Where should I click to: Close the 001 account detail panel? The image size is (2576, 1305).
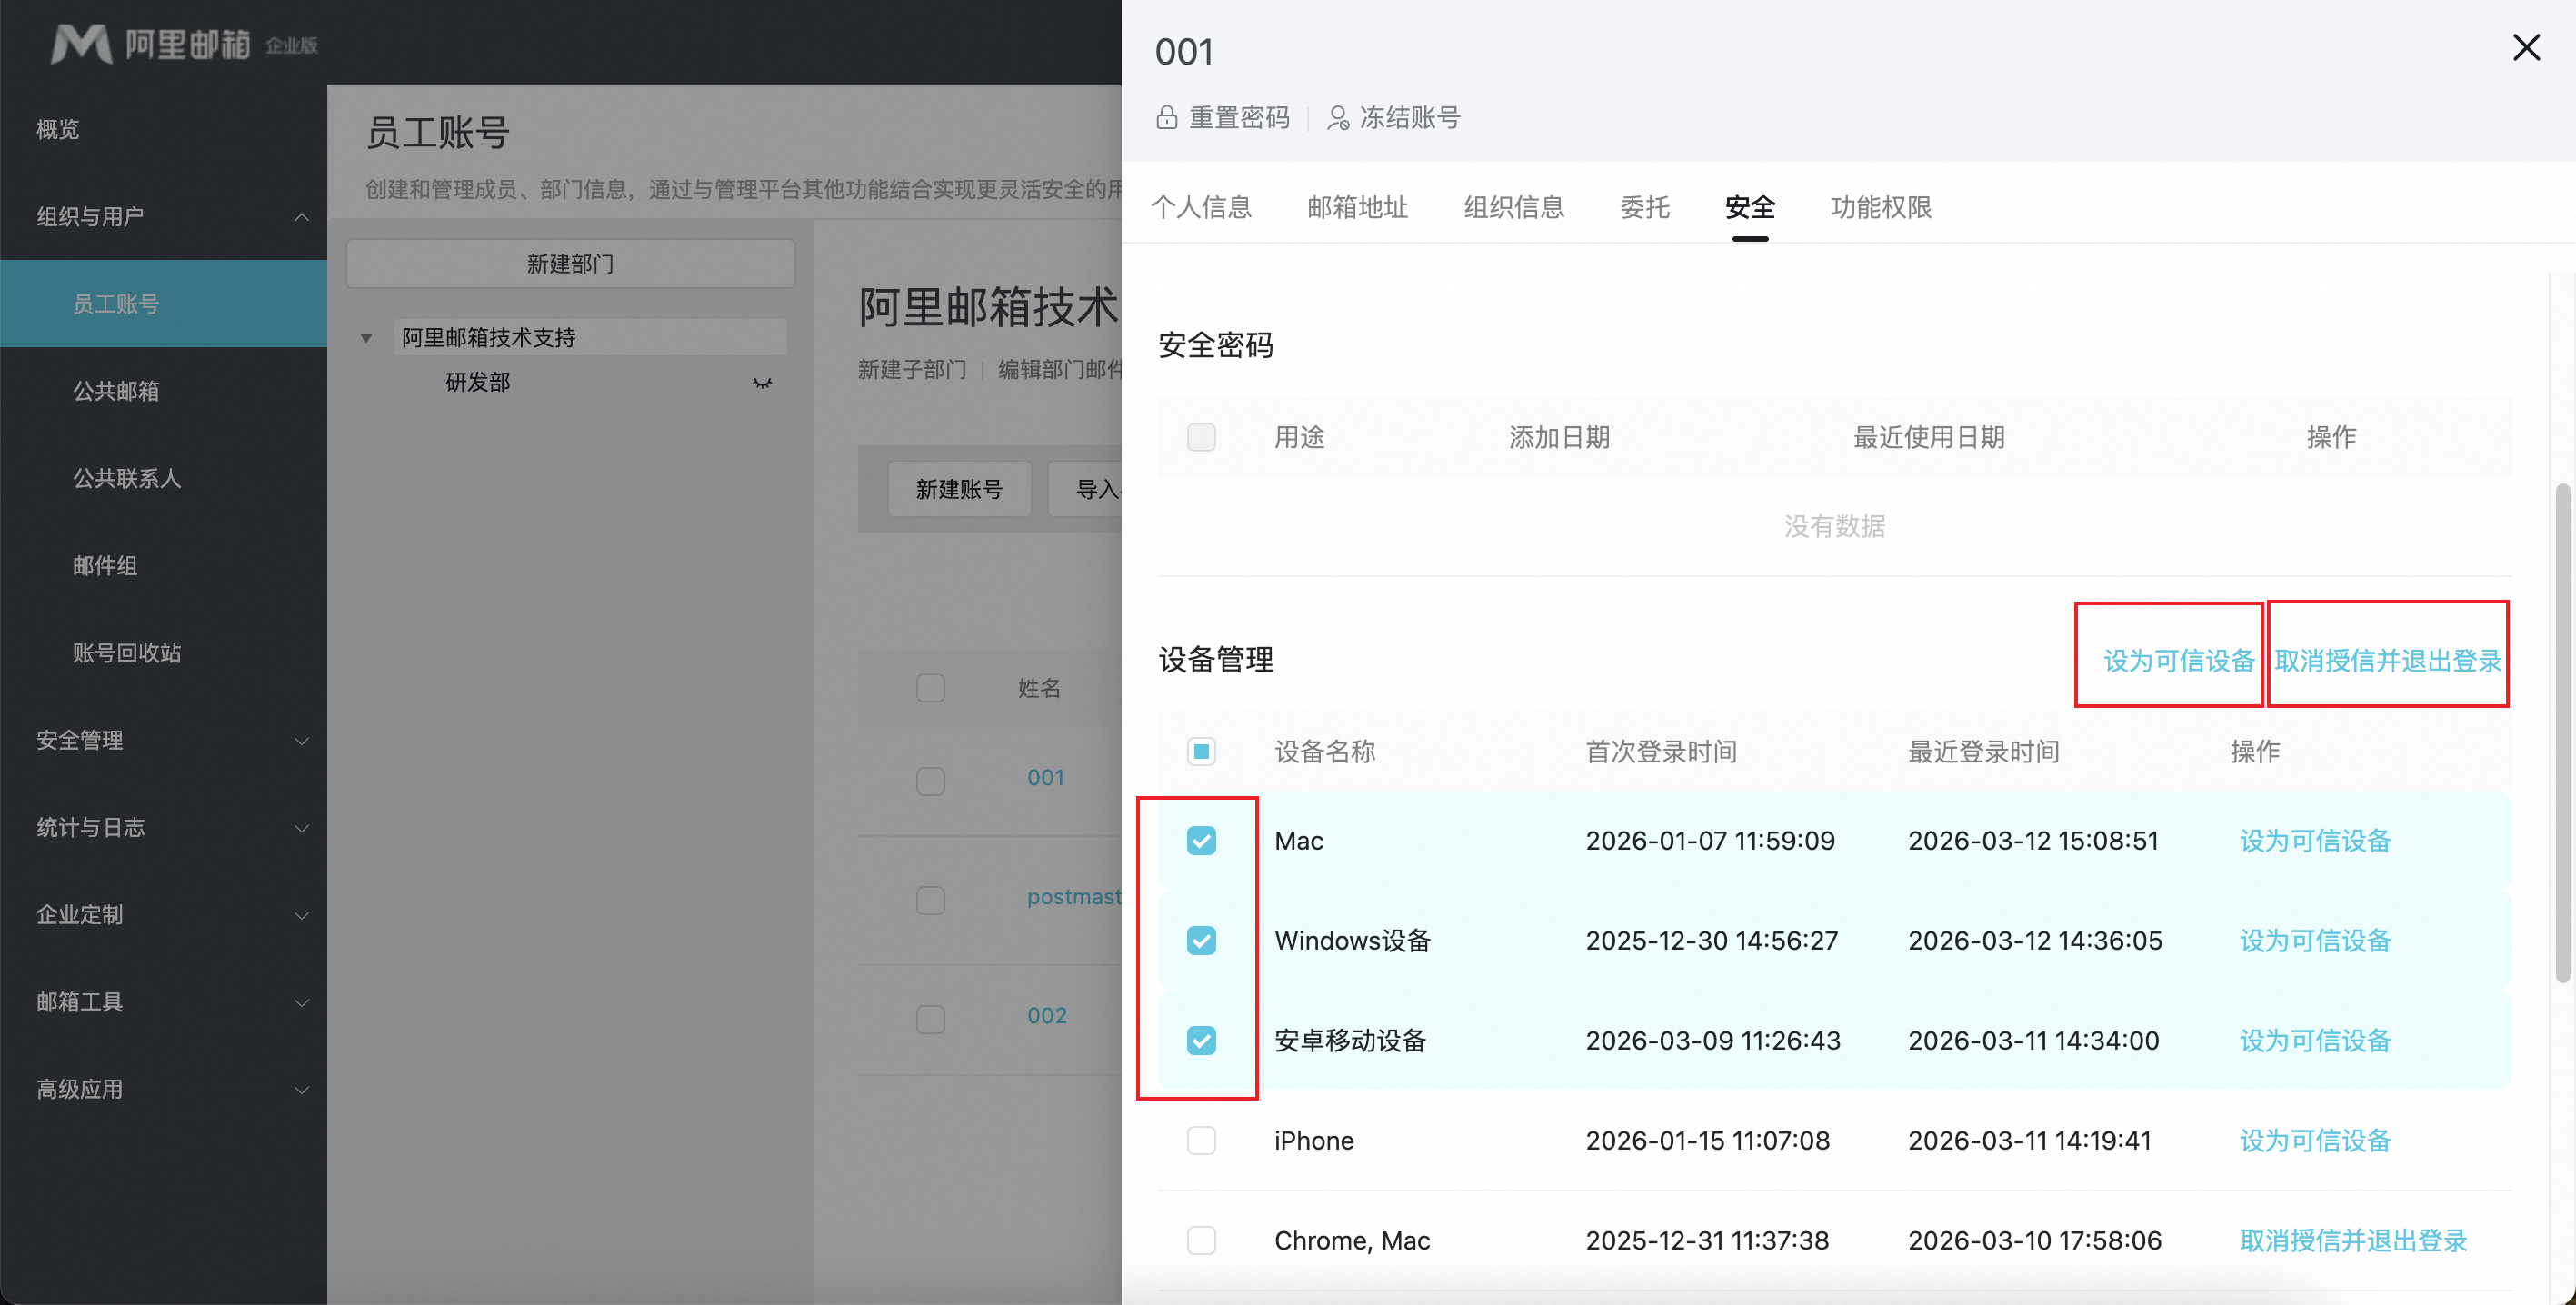click(2525, 47)
